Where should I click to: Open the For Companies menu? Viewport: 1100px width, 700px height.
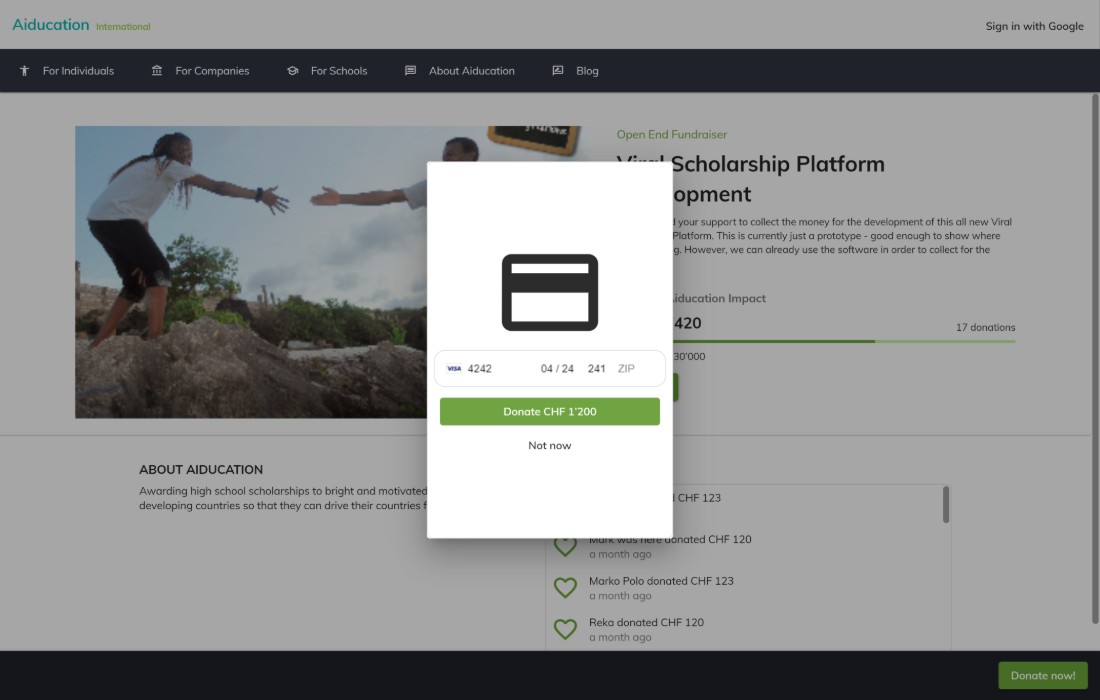(x=212, y=71)
